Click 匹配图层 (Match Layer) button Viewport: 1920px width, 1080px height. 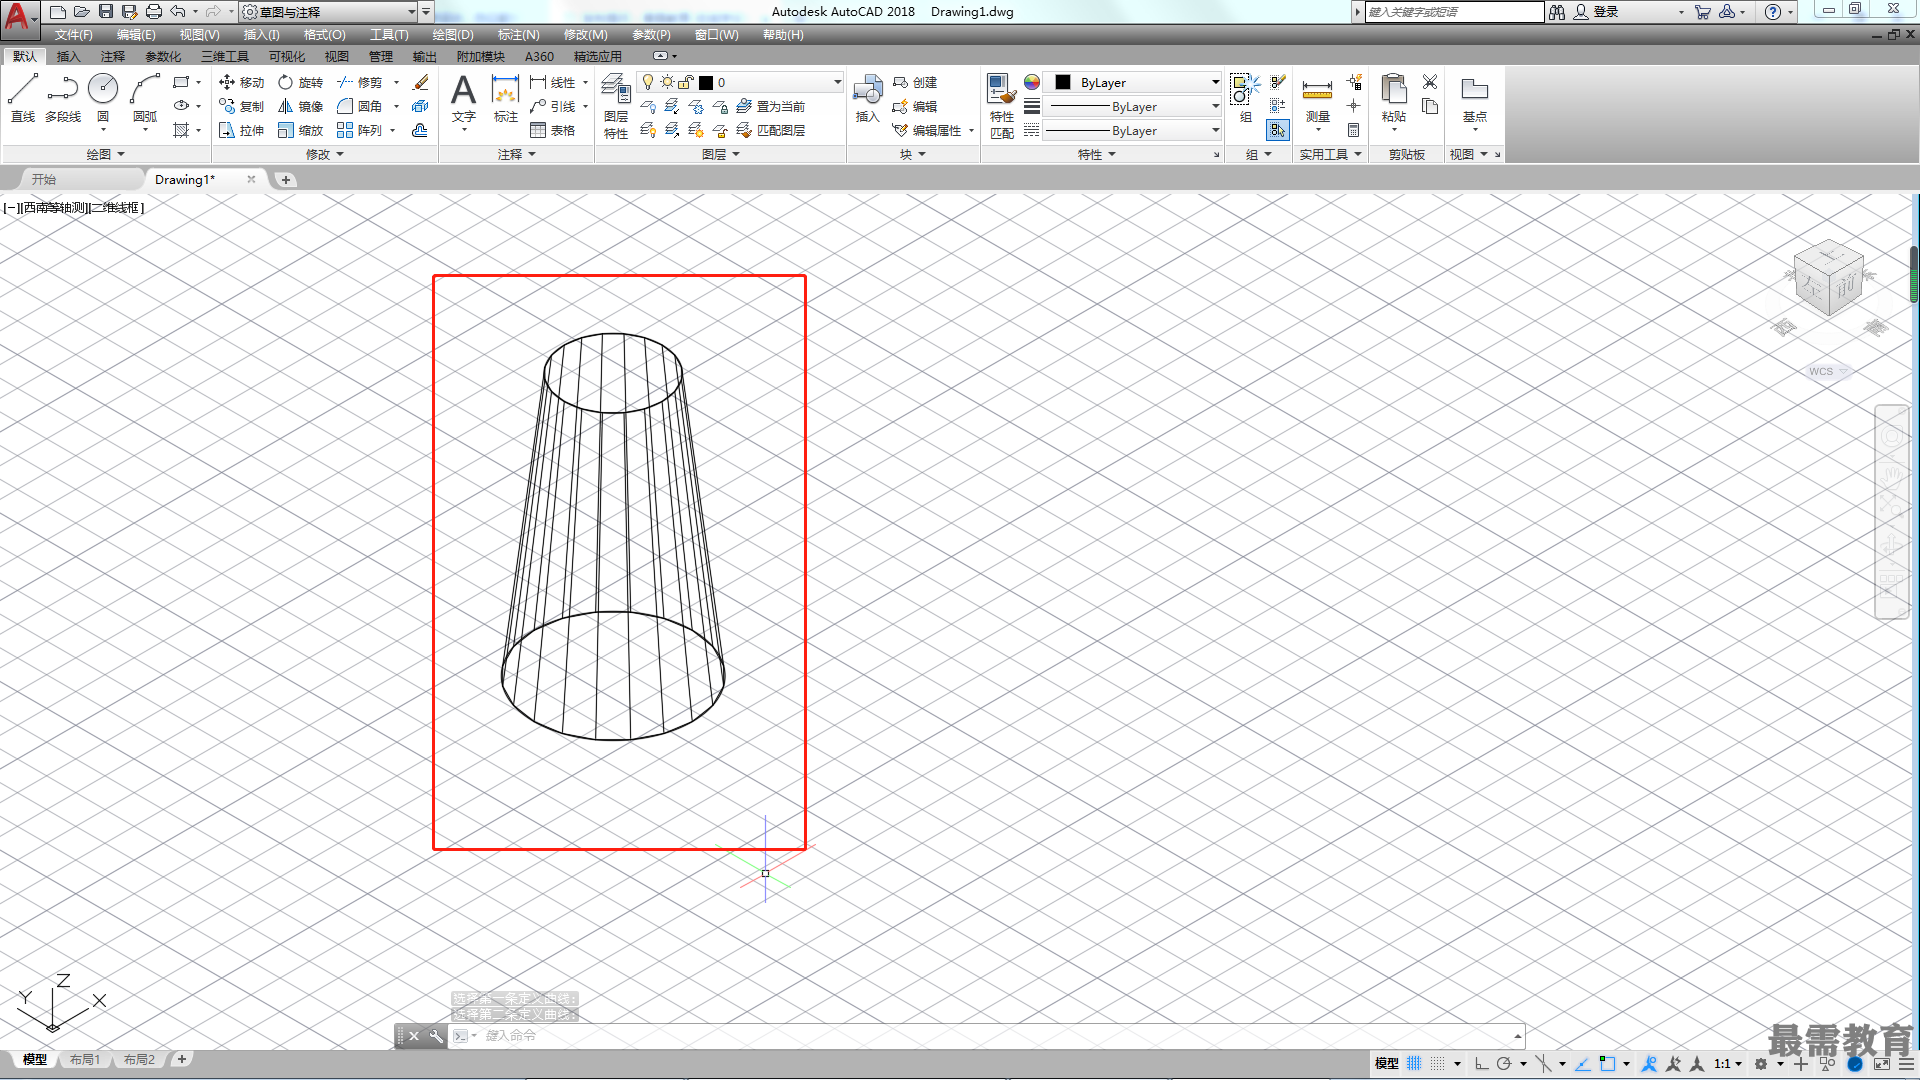(771, 130)
